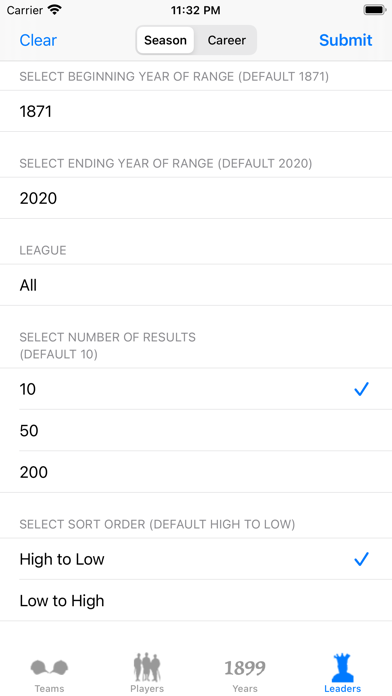Tap the Clear button

tap(38, 40)
